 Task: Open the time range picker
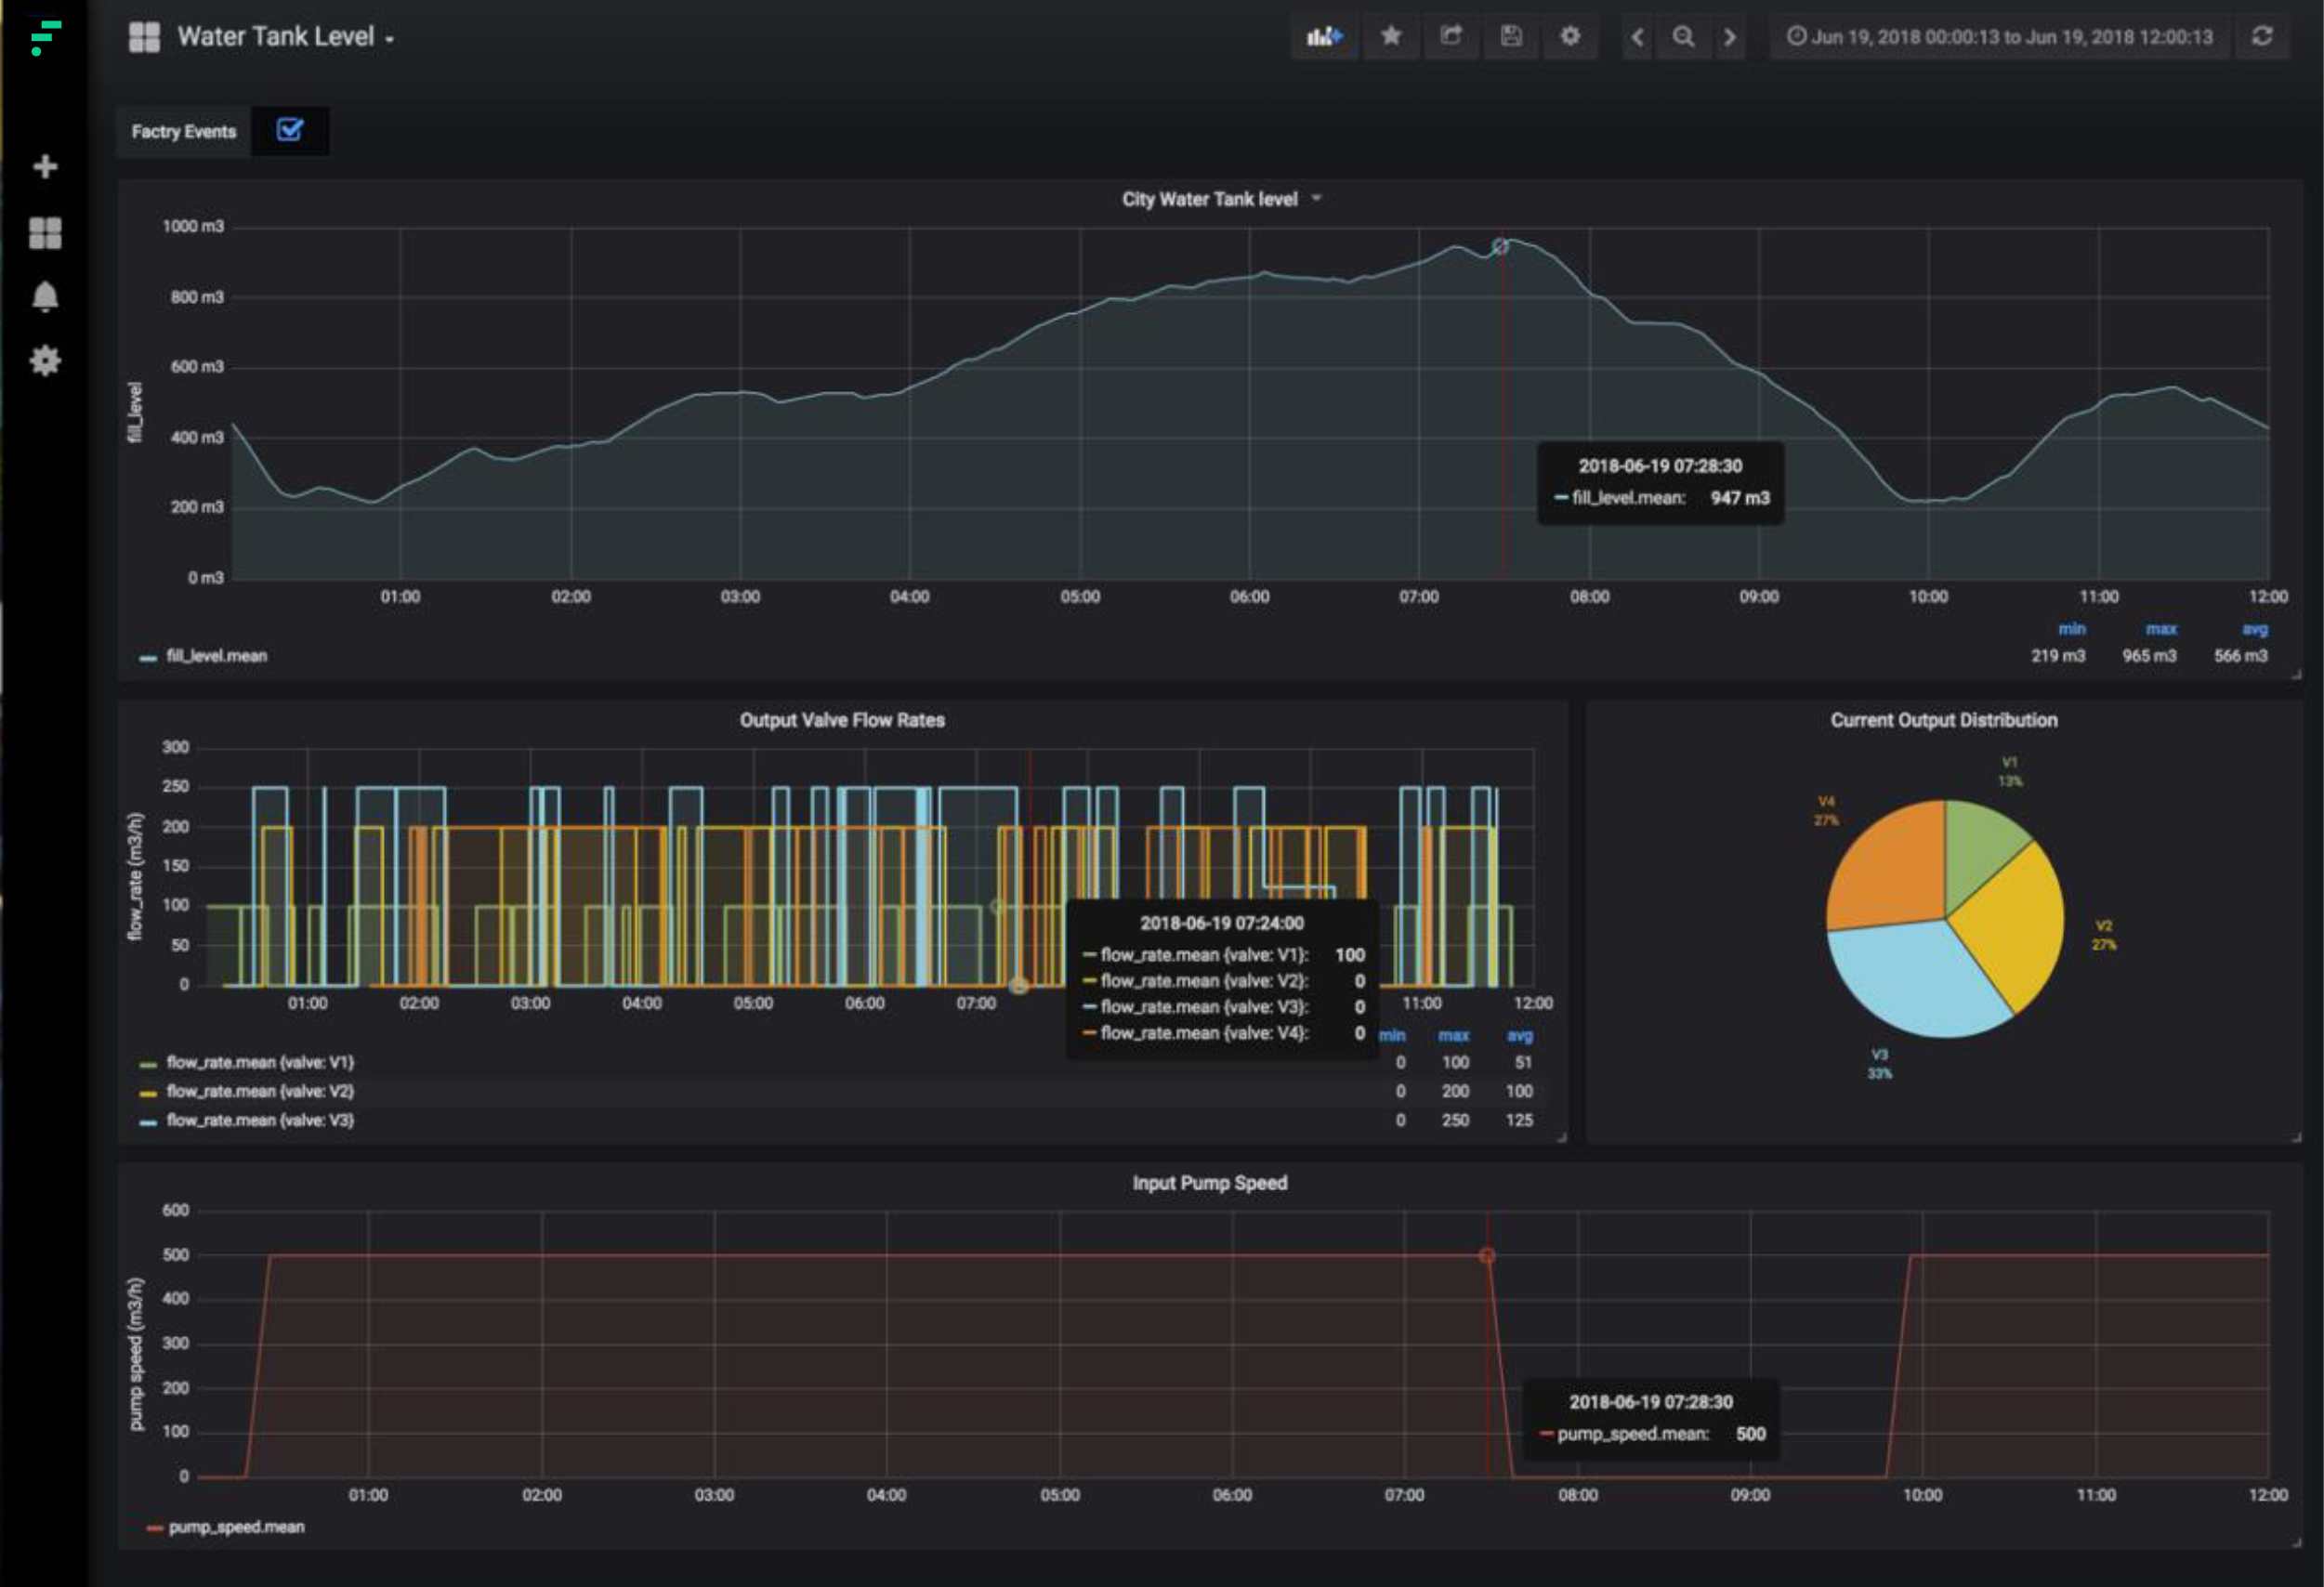[x=1999, y=37]
